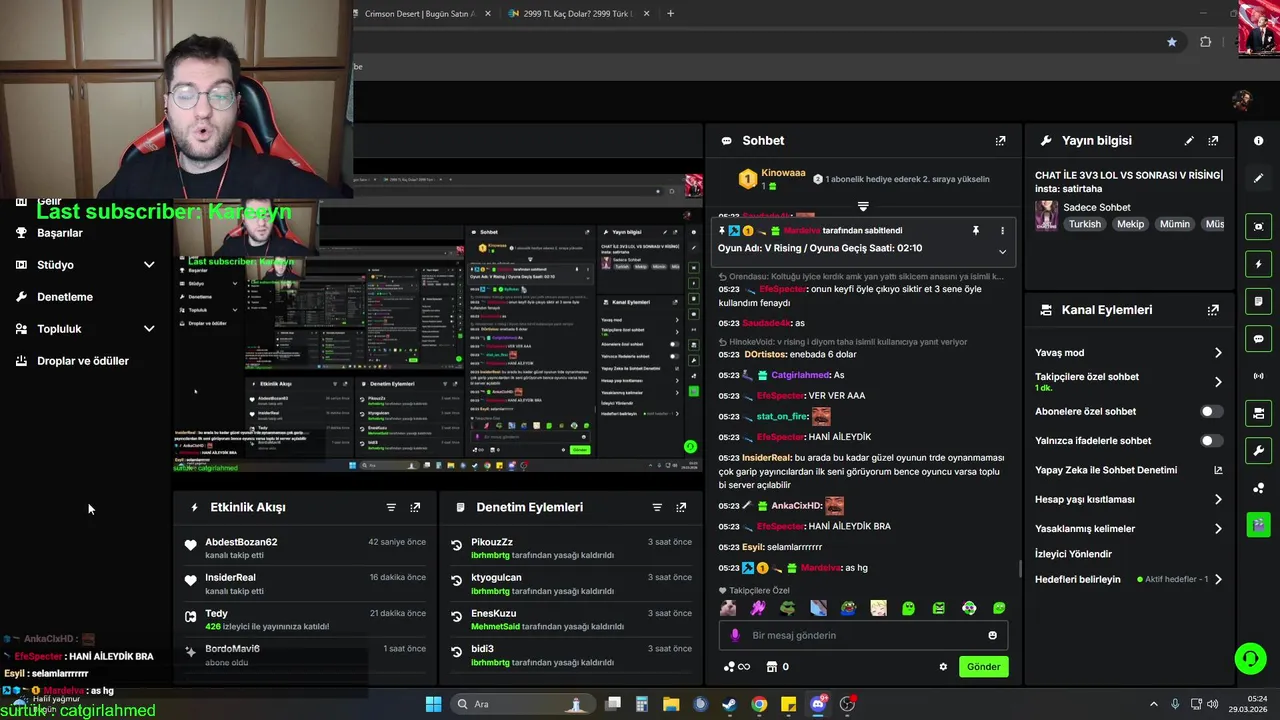Filter the Etkinlik Akışı feed

click(391, 508)
